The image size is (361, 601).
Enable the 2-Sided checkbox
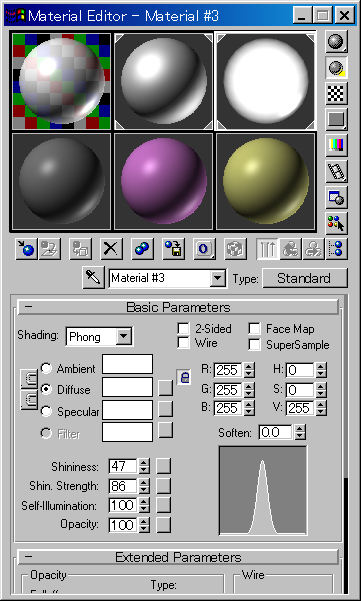coord(184,329)
